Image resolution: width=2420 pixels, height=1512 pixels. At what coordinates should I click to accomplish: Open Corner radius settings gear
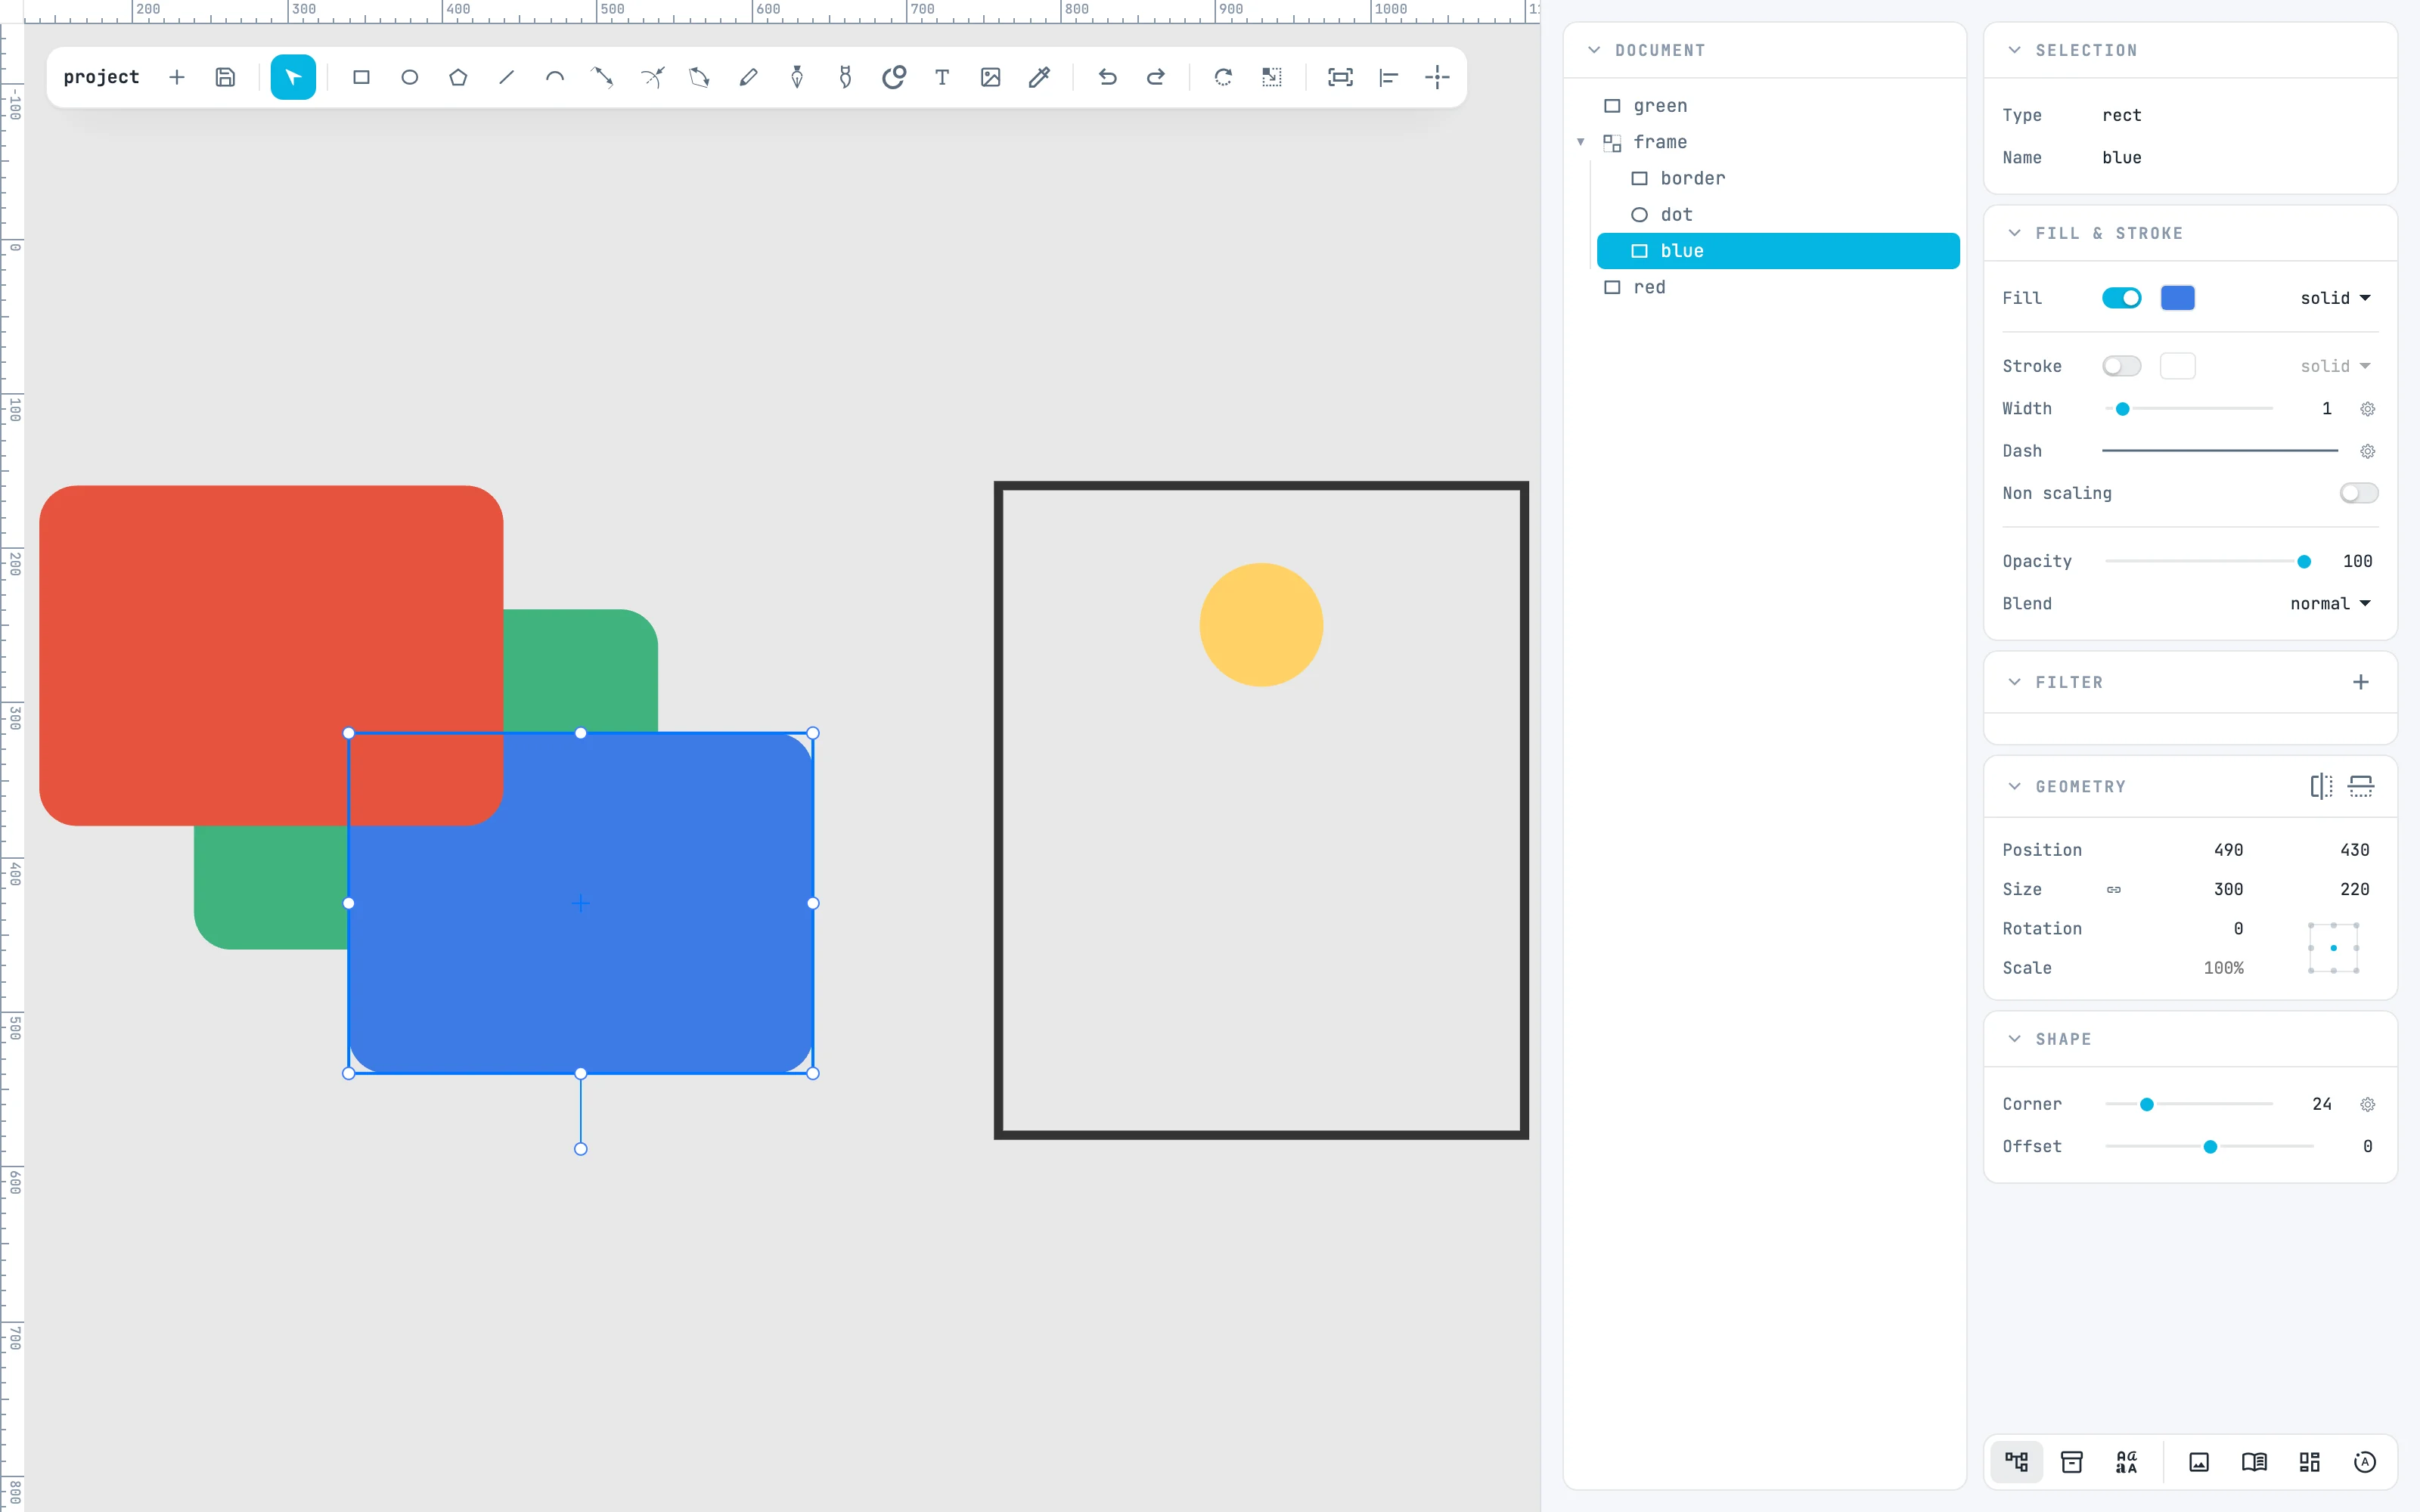point(2367,1104)
